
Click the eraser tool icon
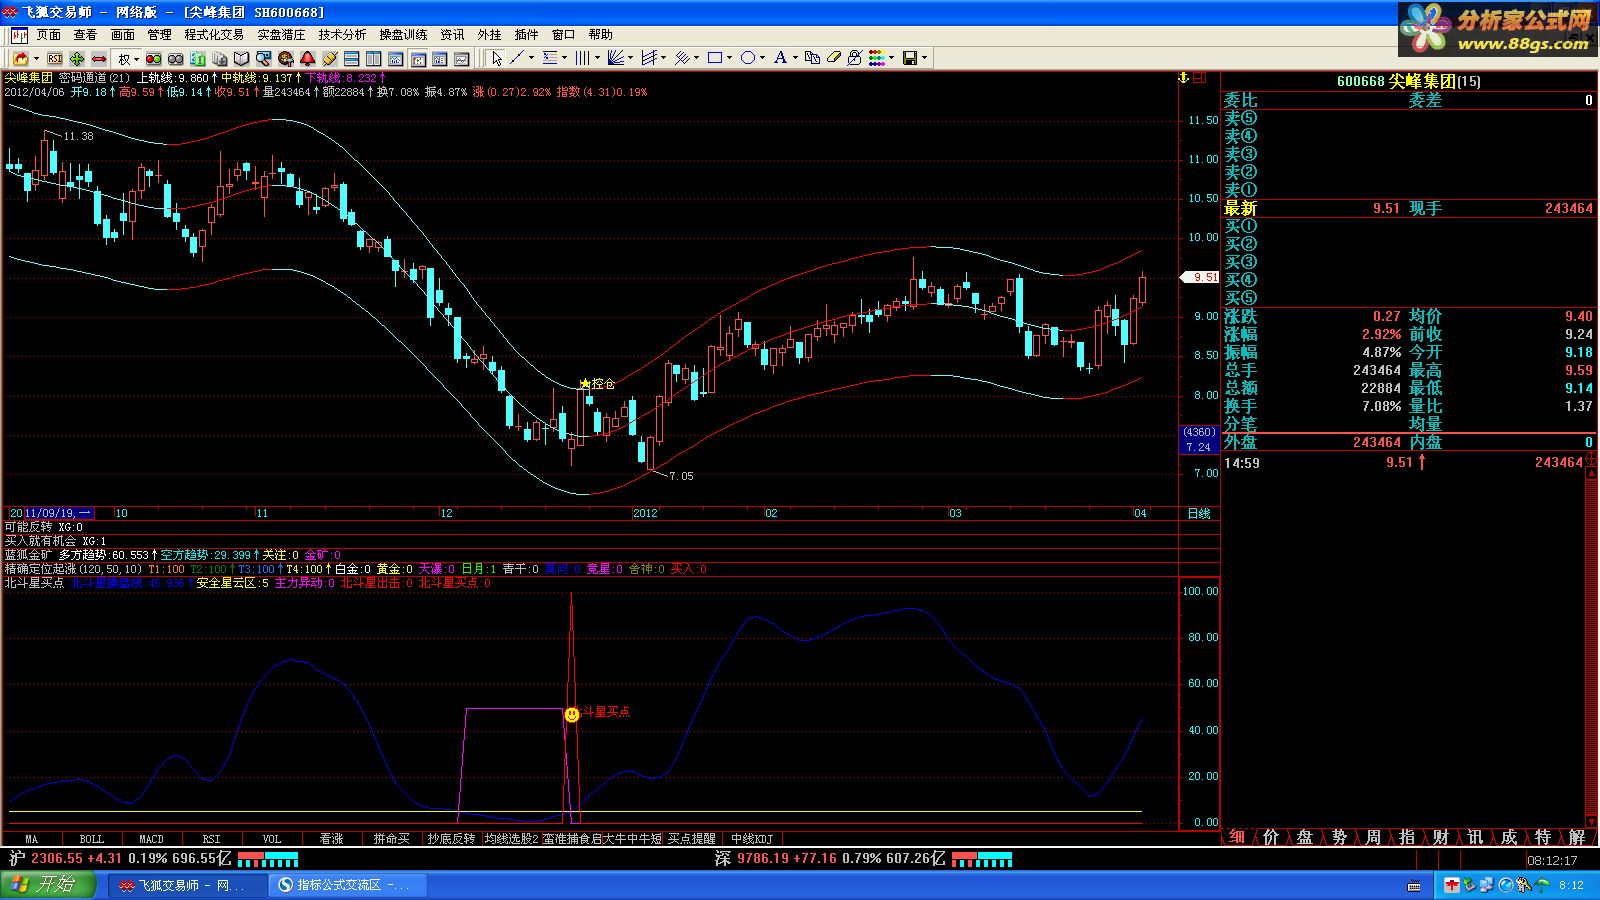pos(834,58)
